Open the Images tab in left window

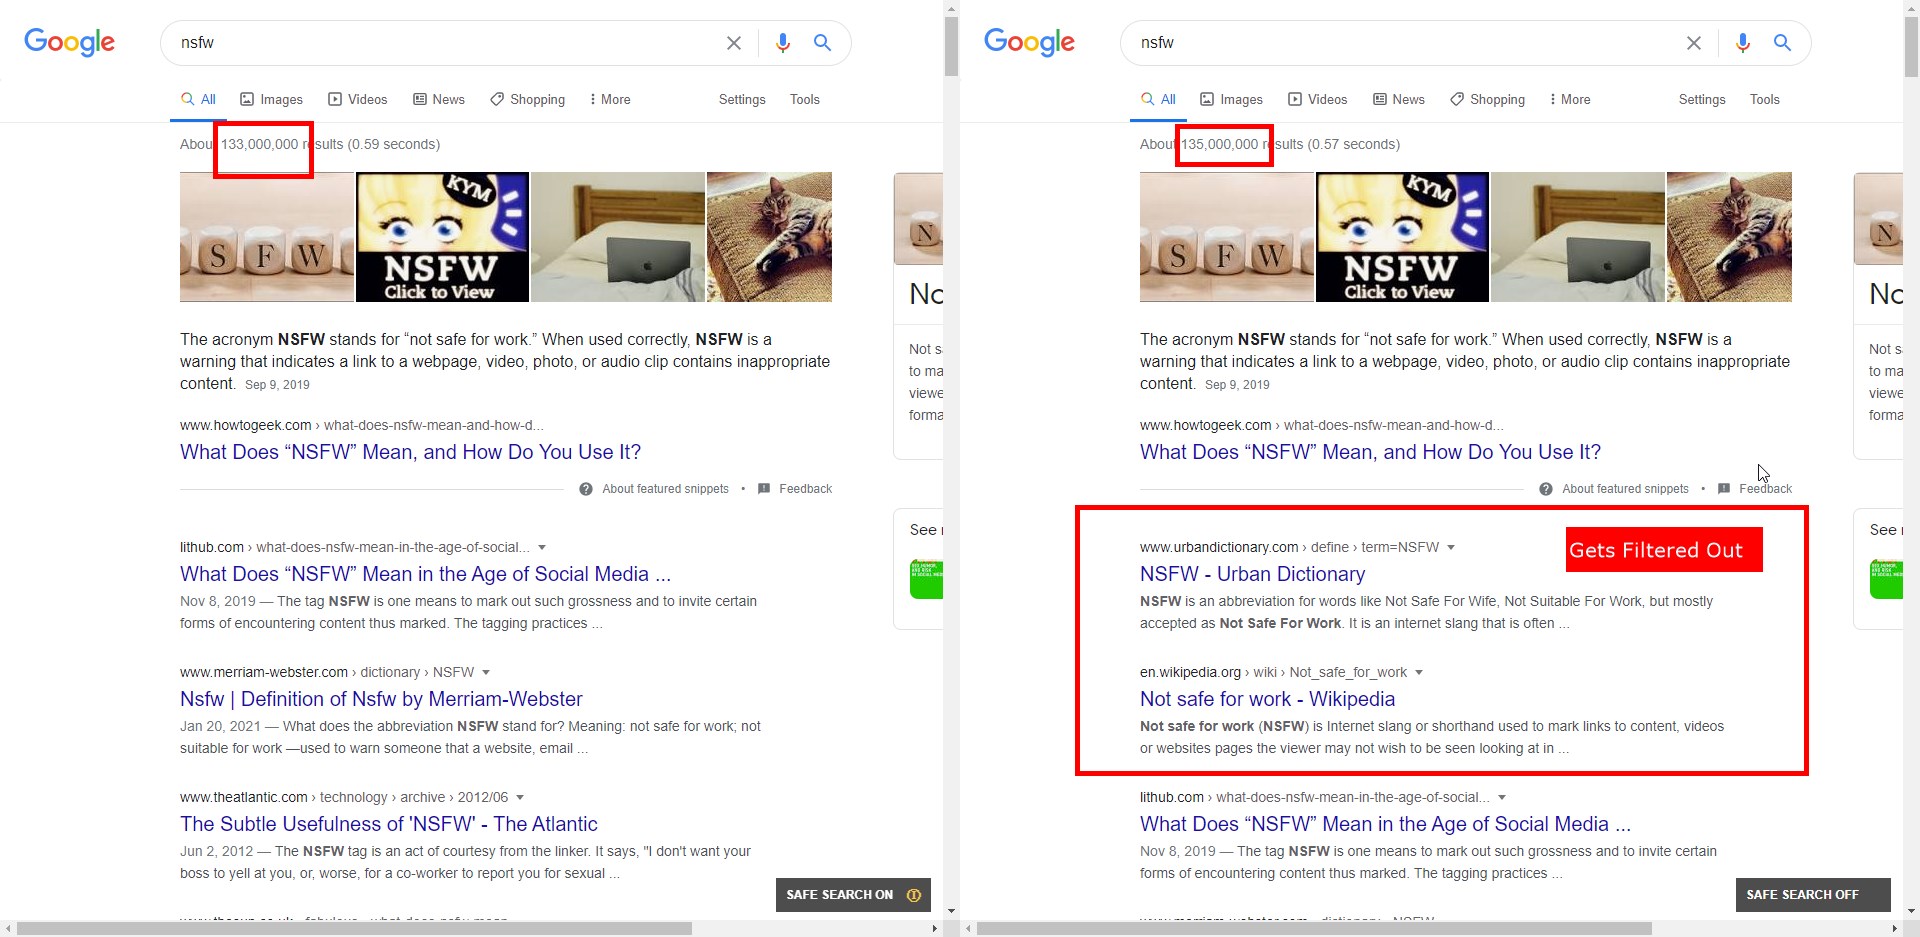tap(272, 99)
